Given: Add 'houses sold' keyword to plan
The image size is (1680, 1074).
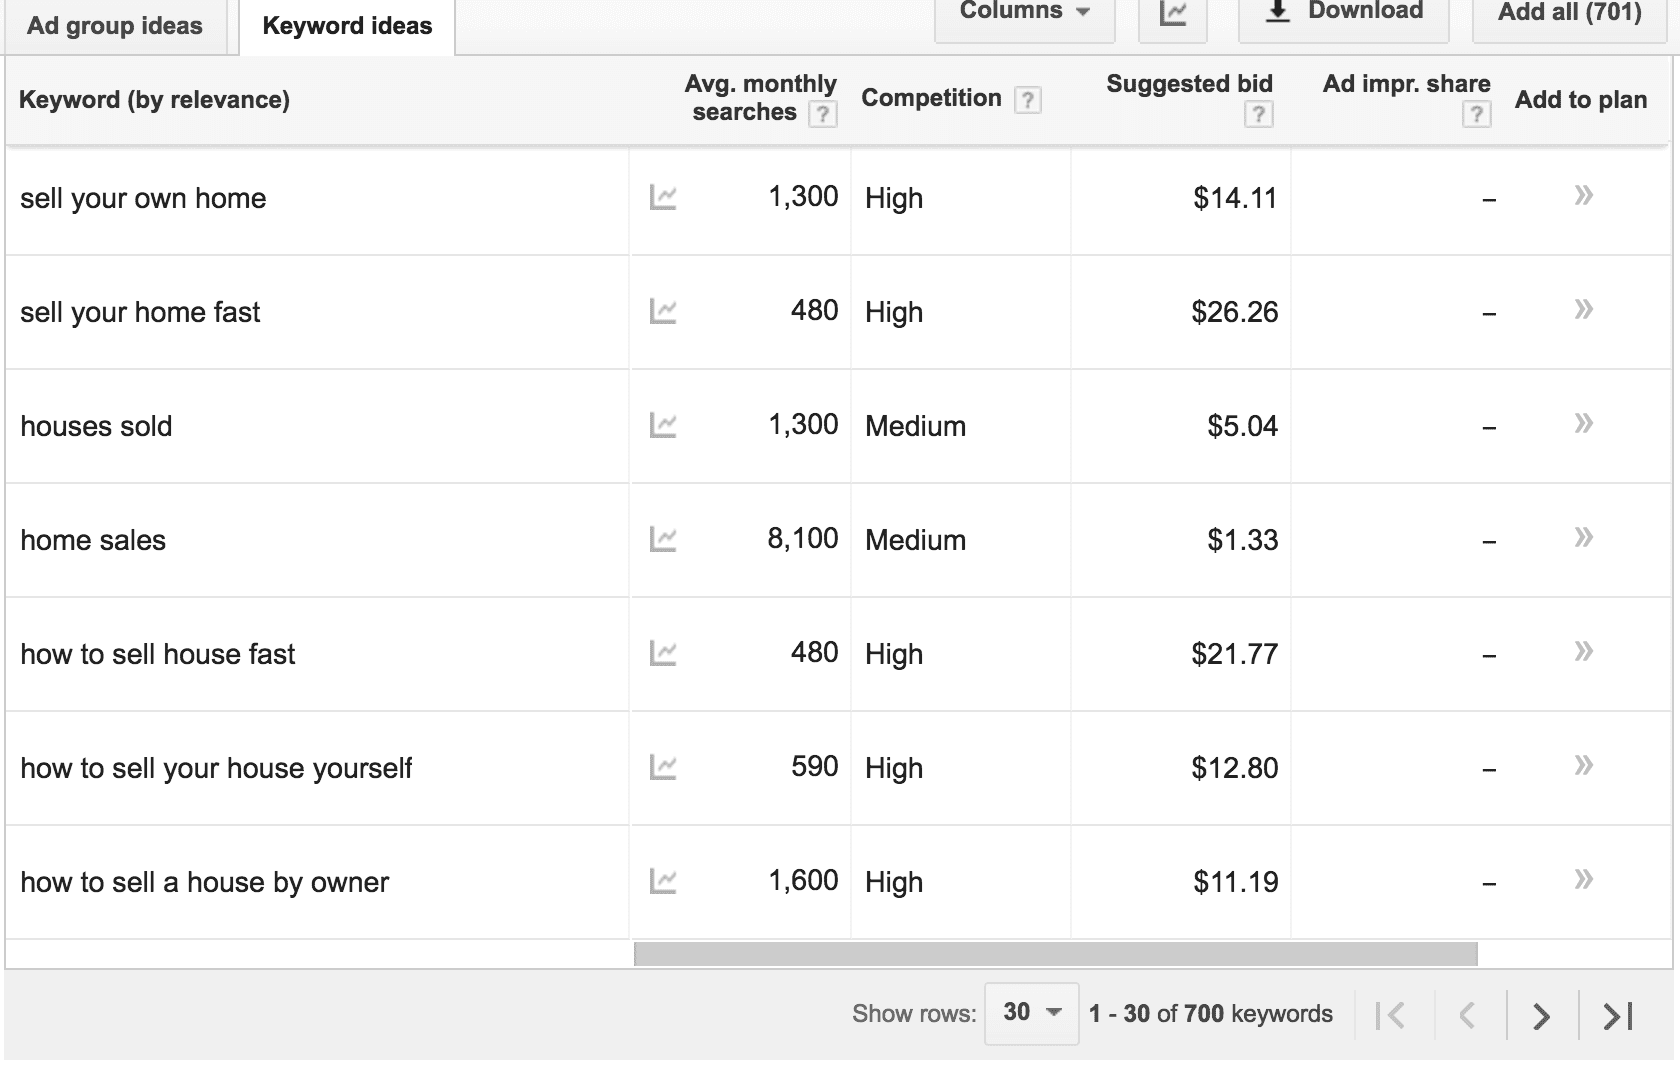Looking at the screenshot, I should pos(1583,423).
